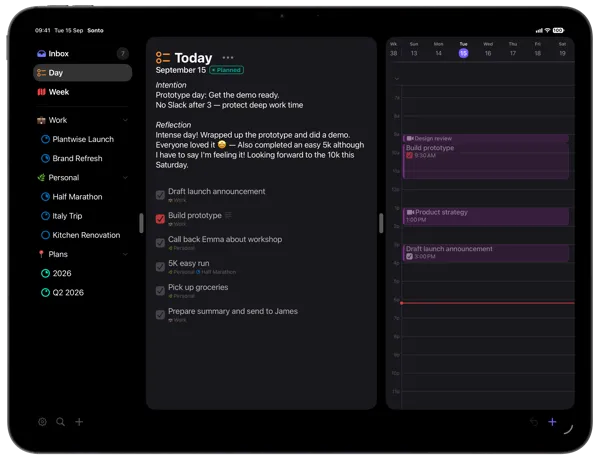
Task: Open the Q2 2026 plan
Action: tap(68, 292)
